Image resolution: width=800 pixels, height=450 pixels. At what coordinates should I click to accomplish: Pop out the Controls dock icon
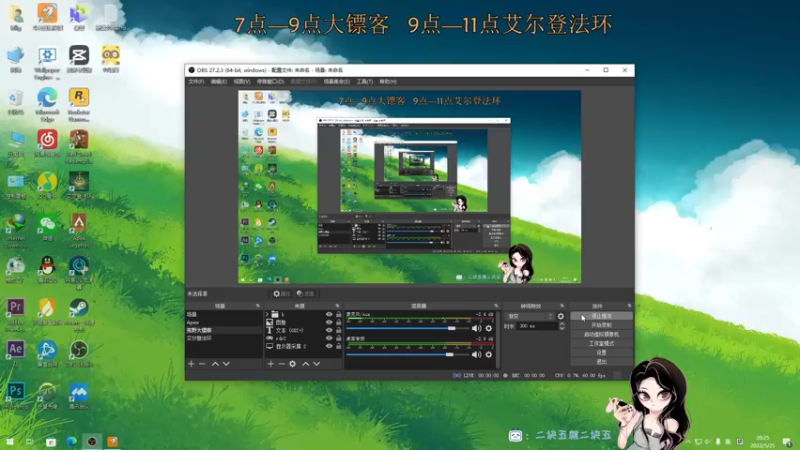coord(629,306)
